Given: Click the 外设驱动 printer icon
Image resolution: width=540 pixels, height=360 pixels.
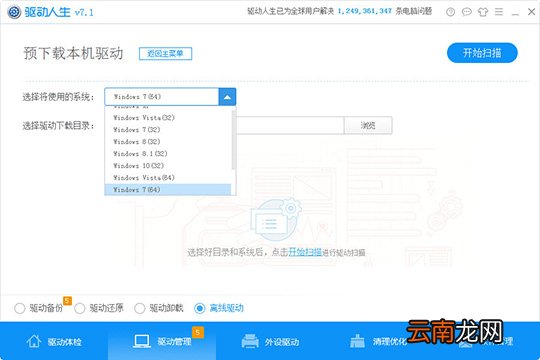Looking at the screenshot, I should (250, 341).
